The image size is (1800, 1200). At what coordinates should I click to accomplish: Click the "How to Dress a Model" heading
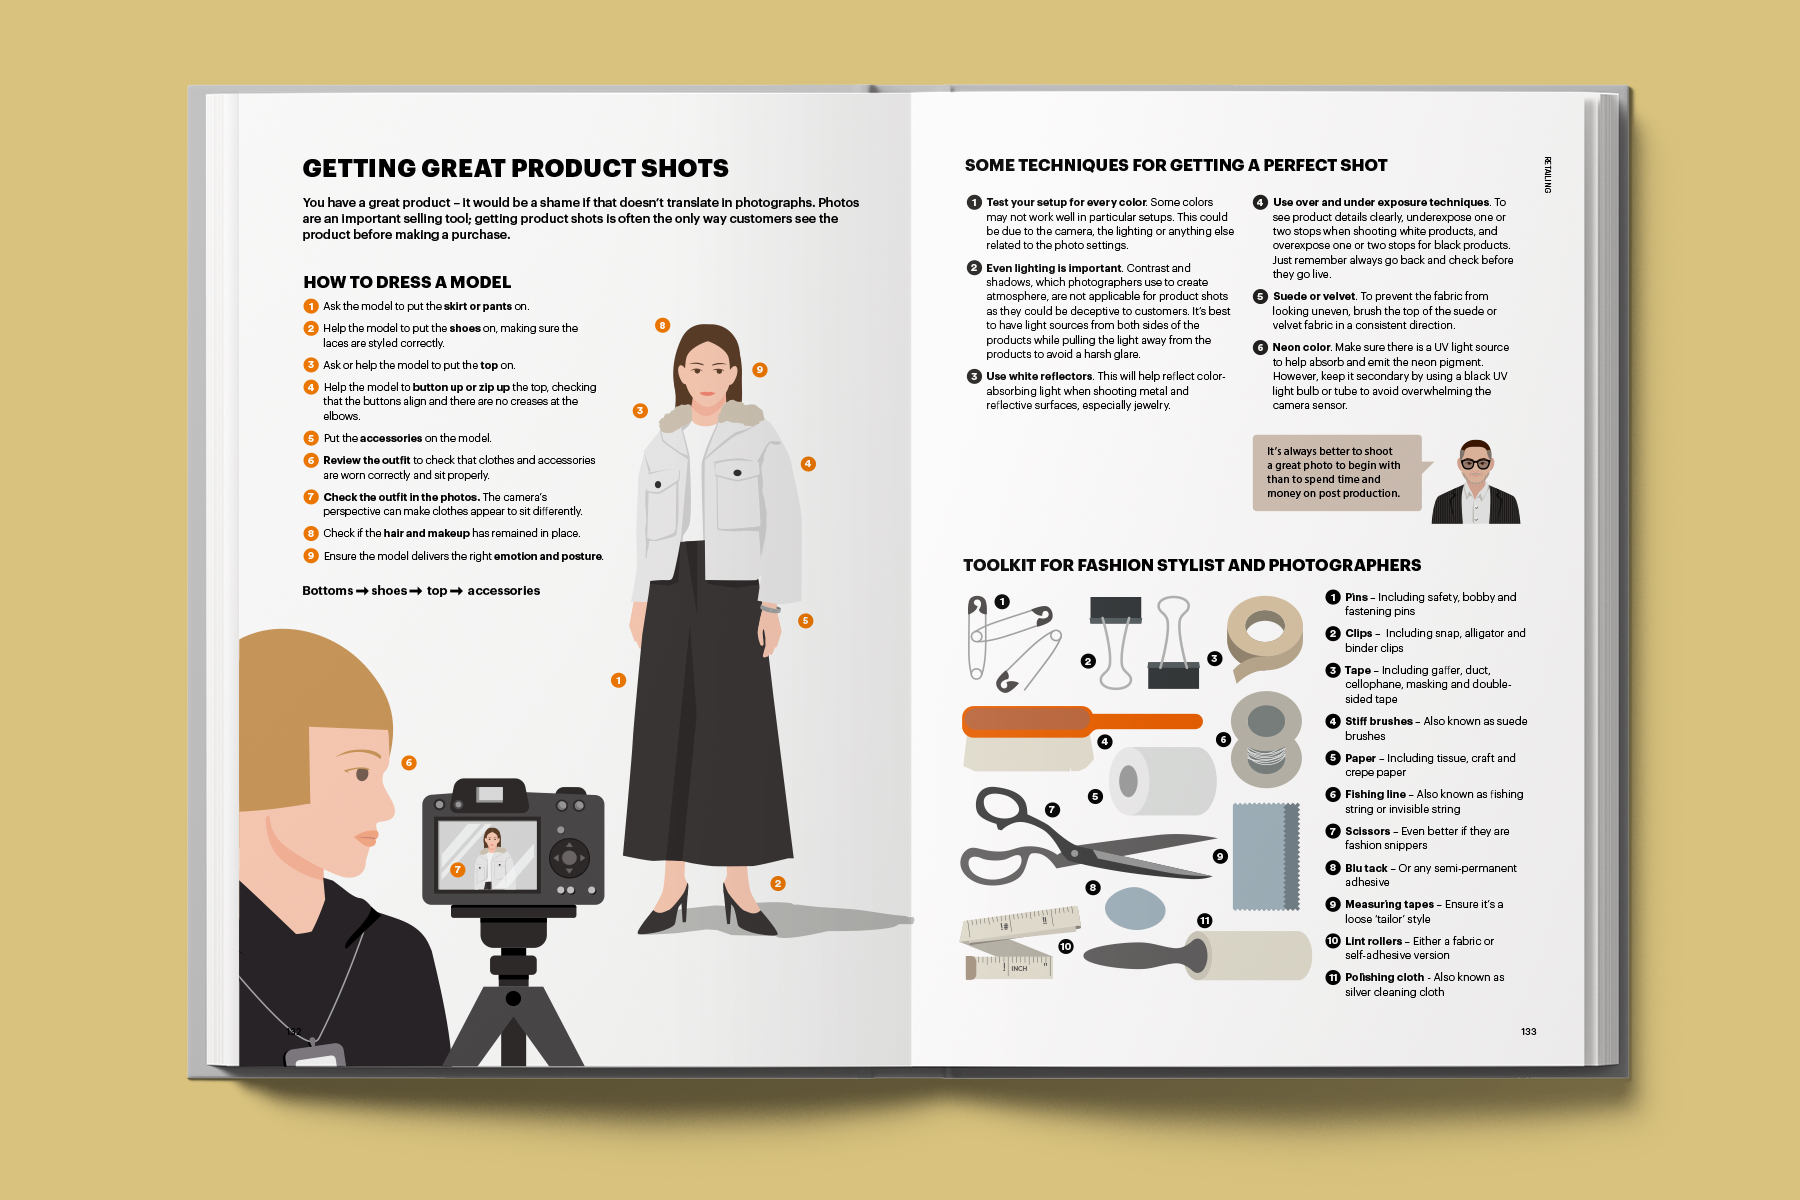pos(407,282)
